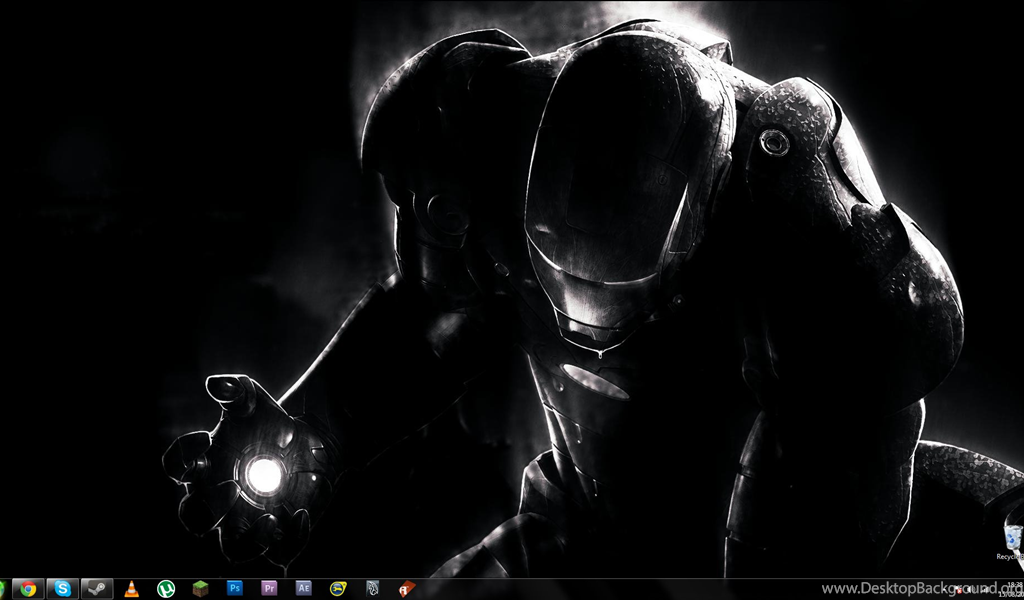Launch Steam from the taskbar

tap(97, 589)
